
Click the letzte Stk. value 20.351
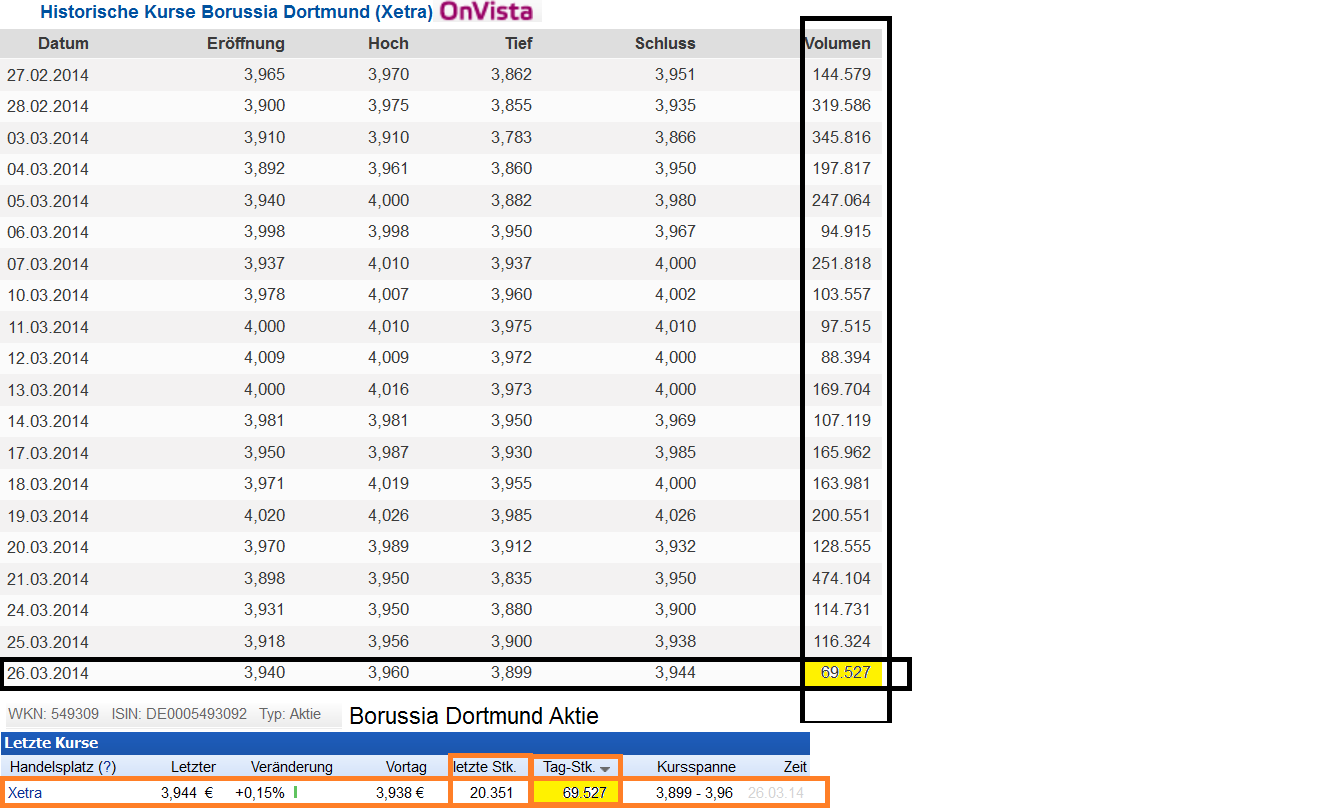[490, 793]
